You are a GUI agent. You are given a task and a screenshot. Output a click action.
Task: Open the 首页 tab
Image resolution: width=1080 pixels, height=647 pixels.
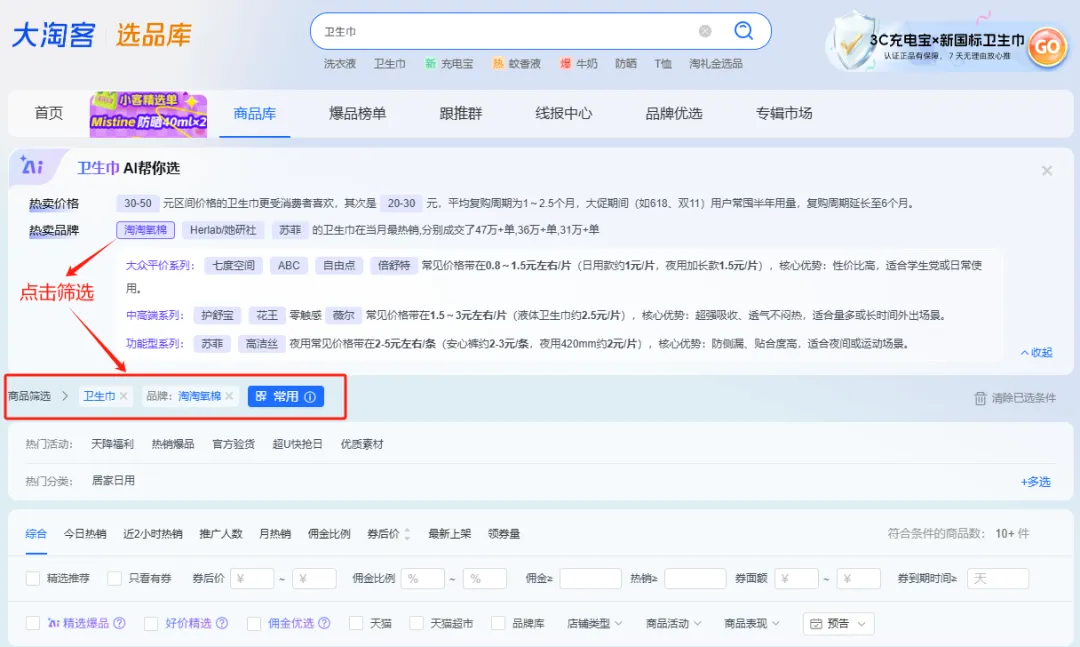click(x=49, y=113)
